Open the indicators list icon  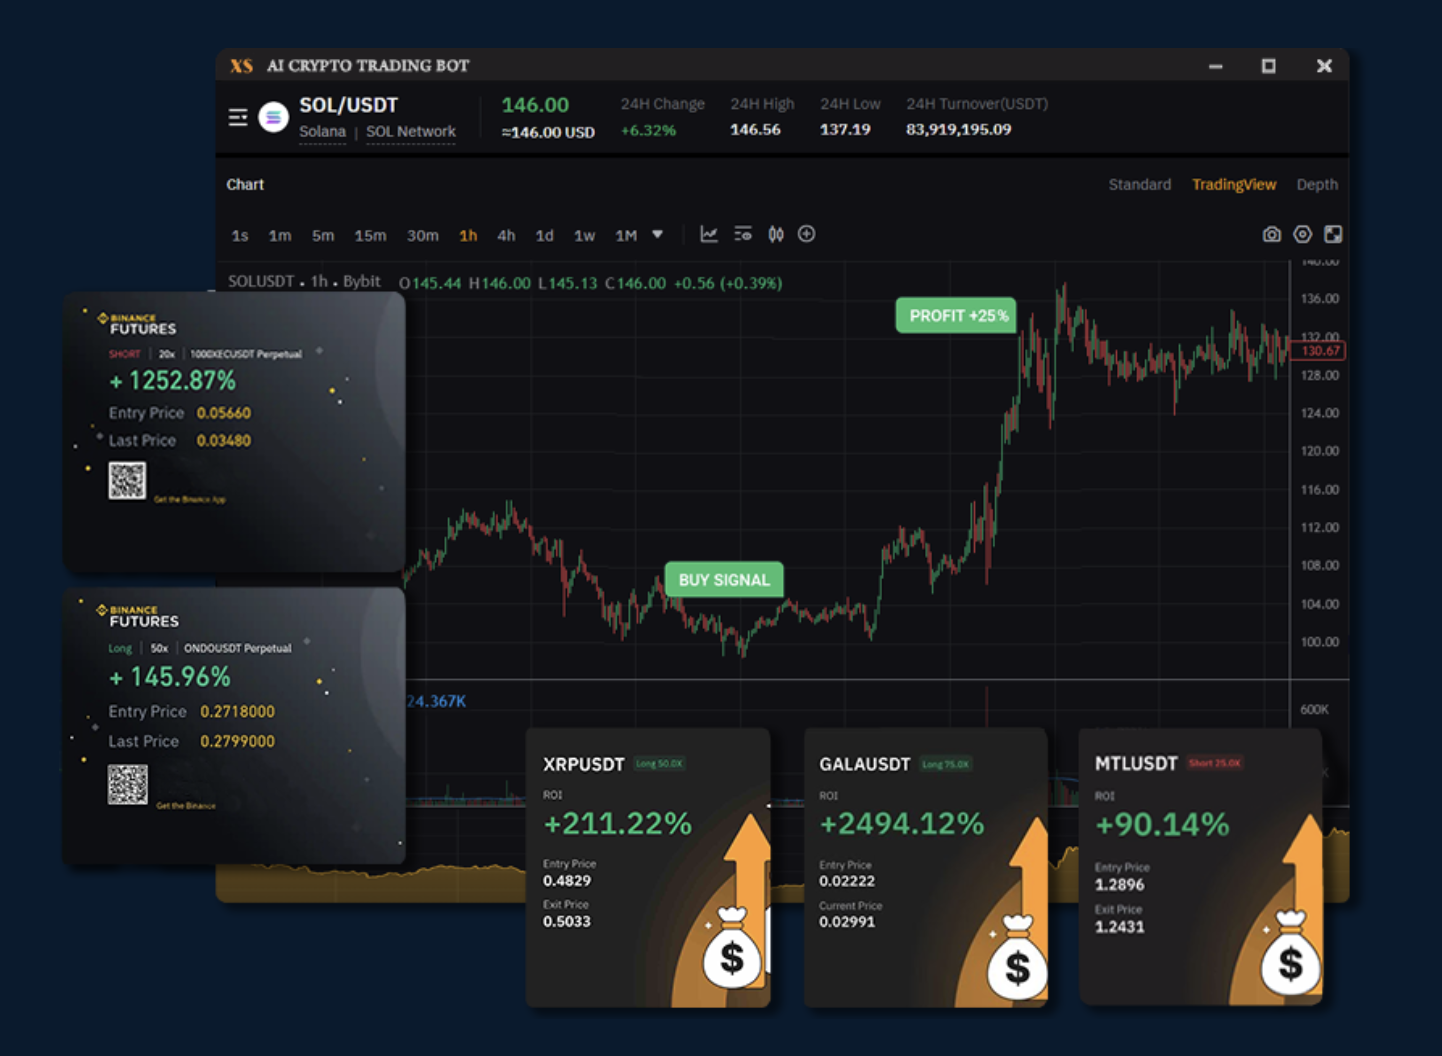(743, 233)
